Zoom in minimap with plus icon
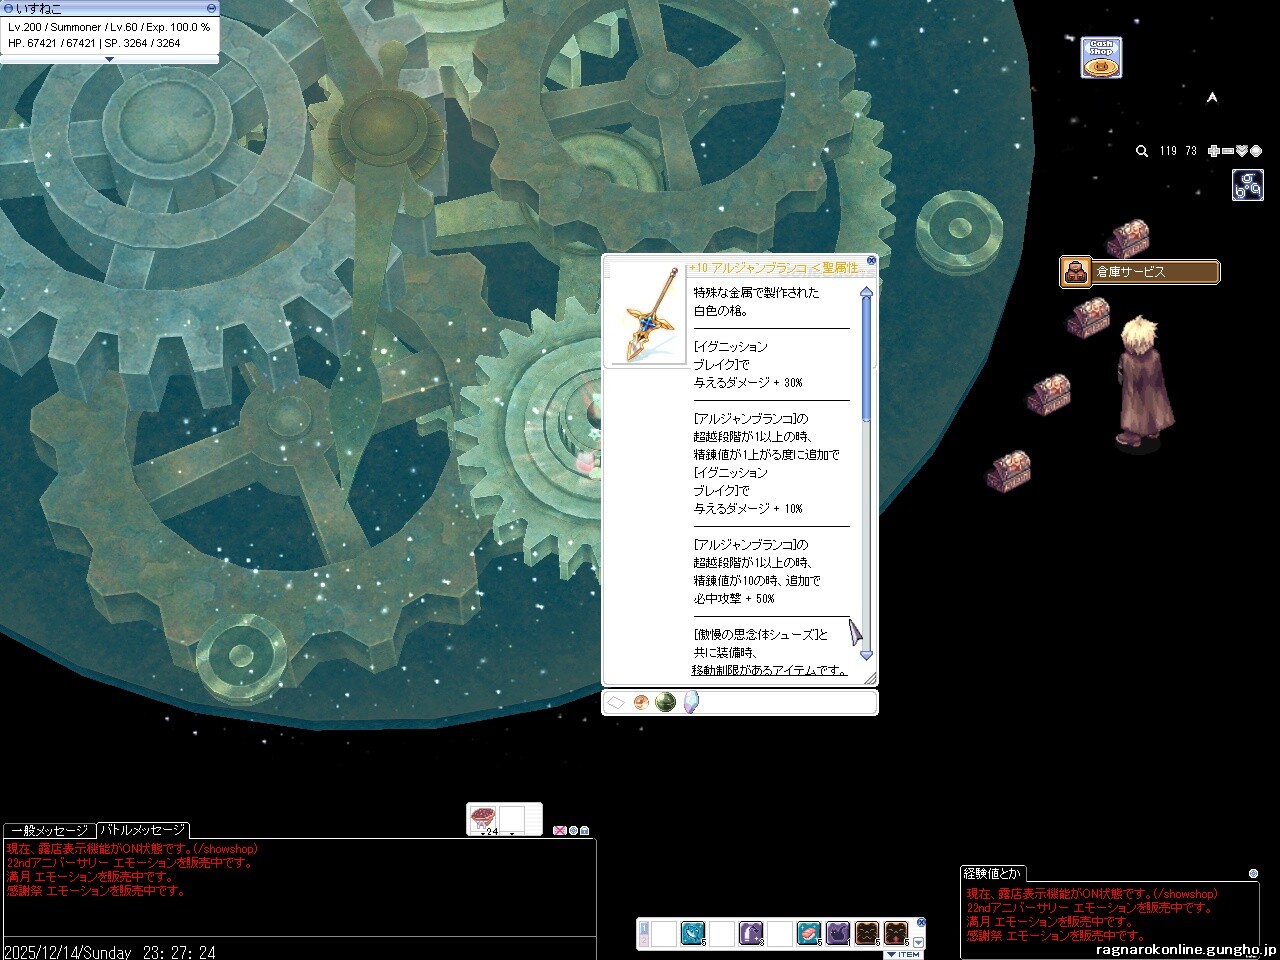Image resolution: width=1280 pixels, height=960 pixels. (x=1213, y=151)
